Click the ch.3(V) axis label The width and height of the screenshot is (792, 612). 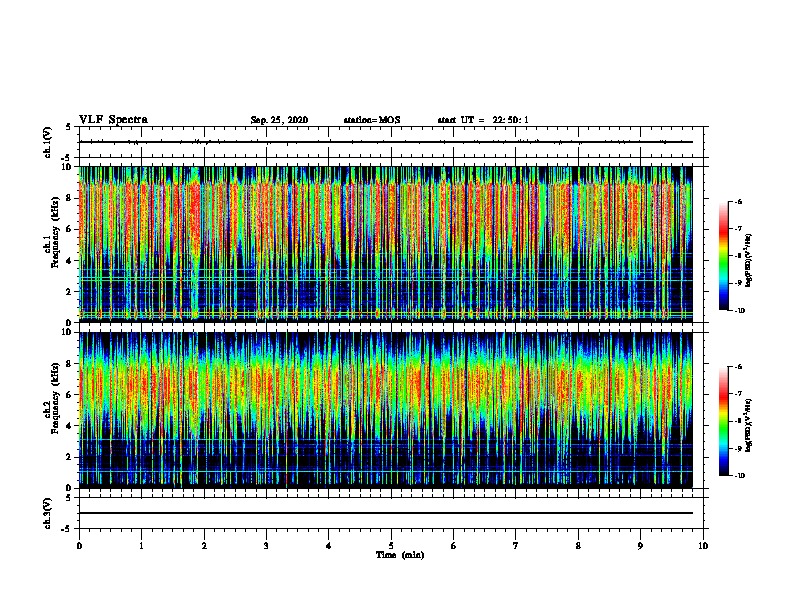coord(48,513)
